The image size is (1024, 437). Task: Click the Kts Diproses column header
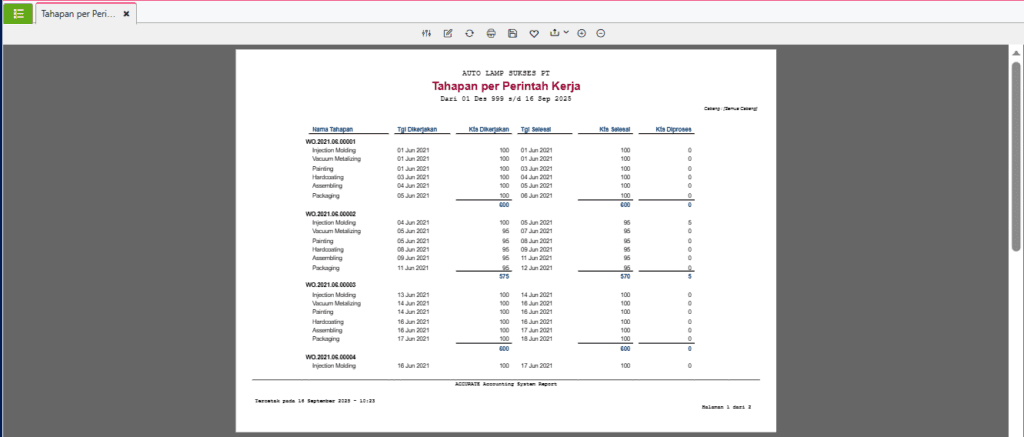coord(673,129)
